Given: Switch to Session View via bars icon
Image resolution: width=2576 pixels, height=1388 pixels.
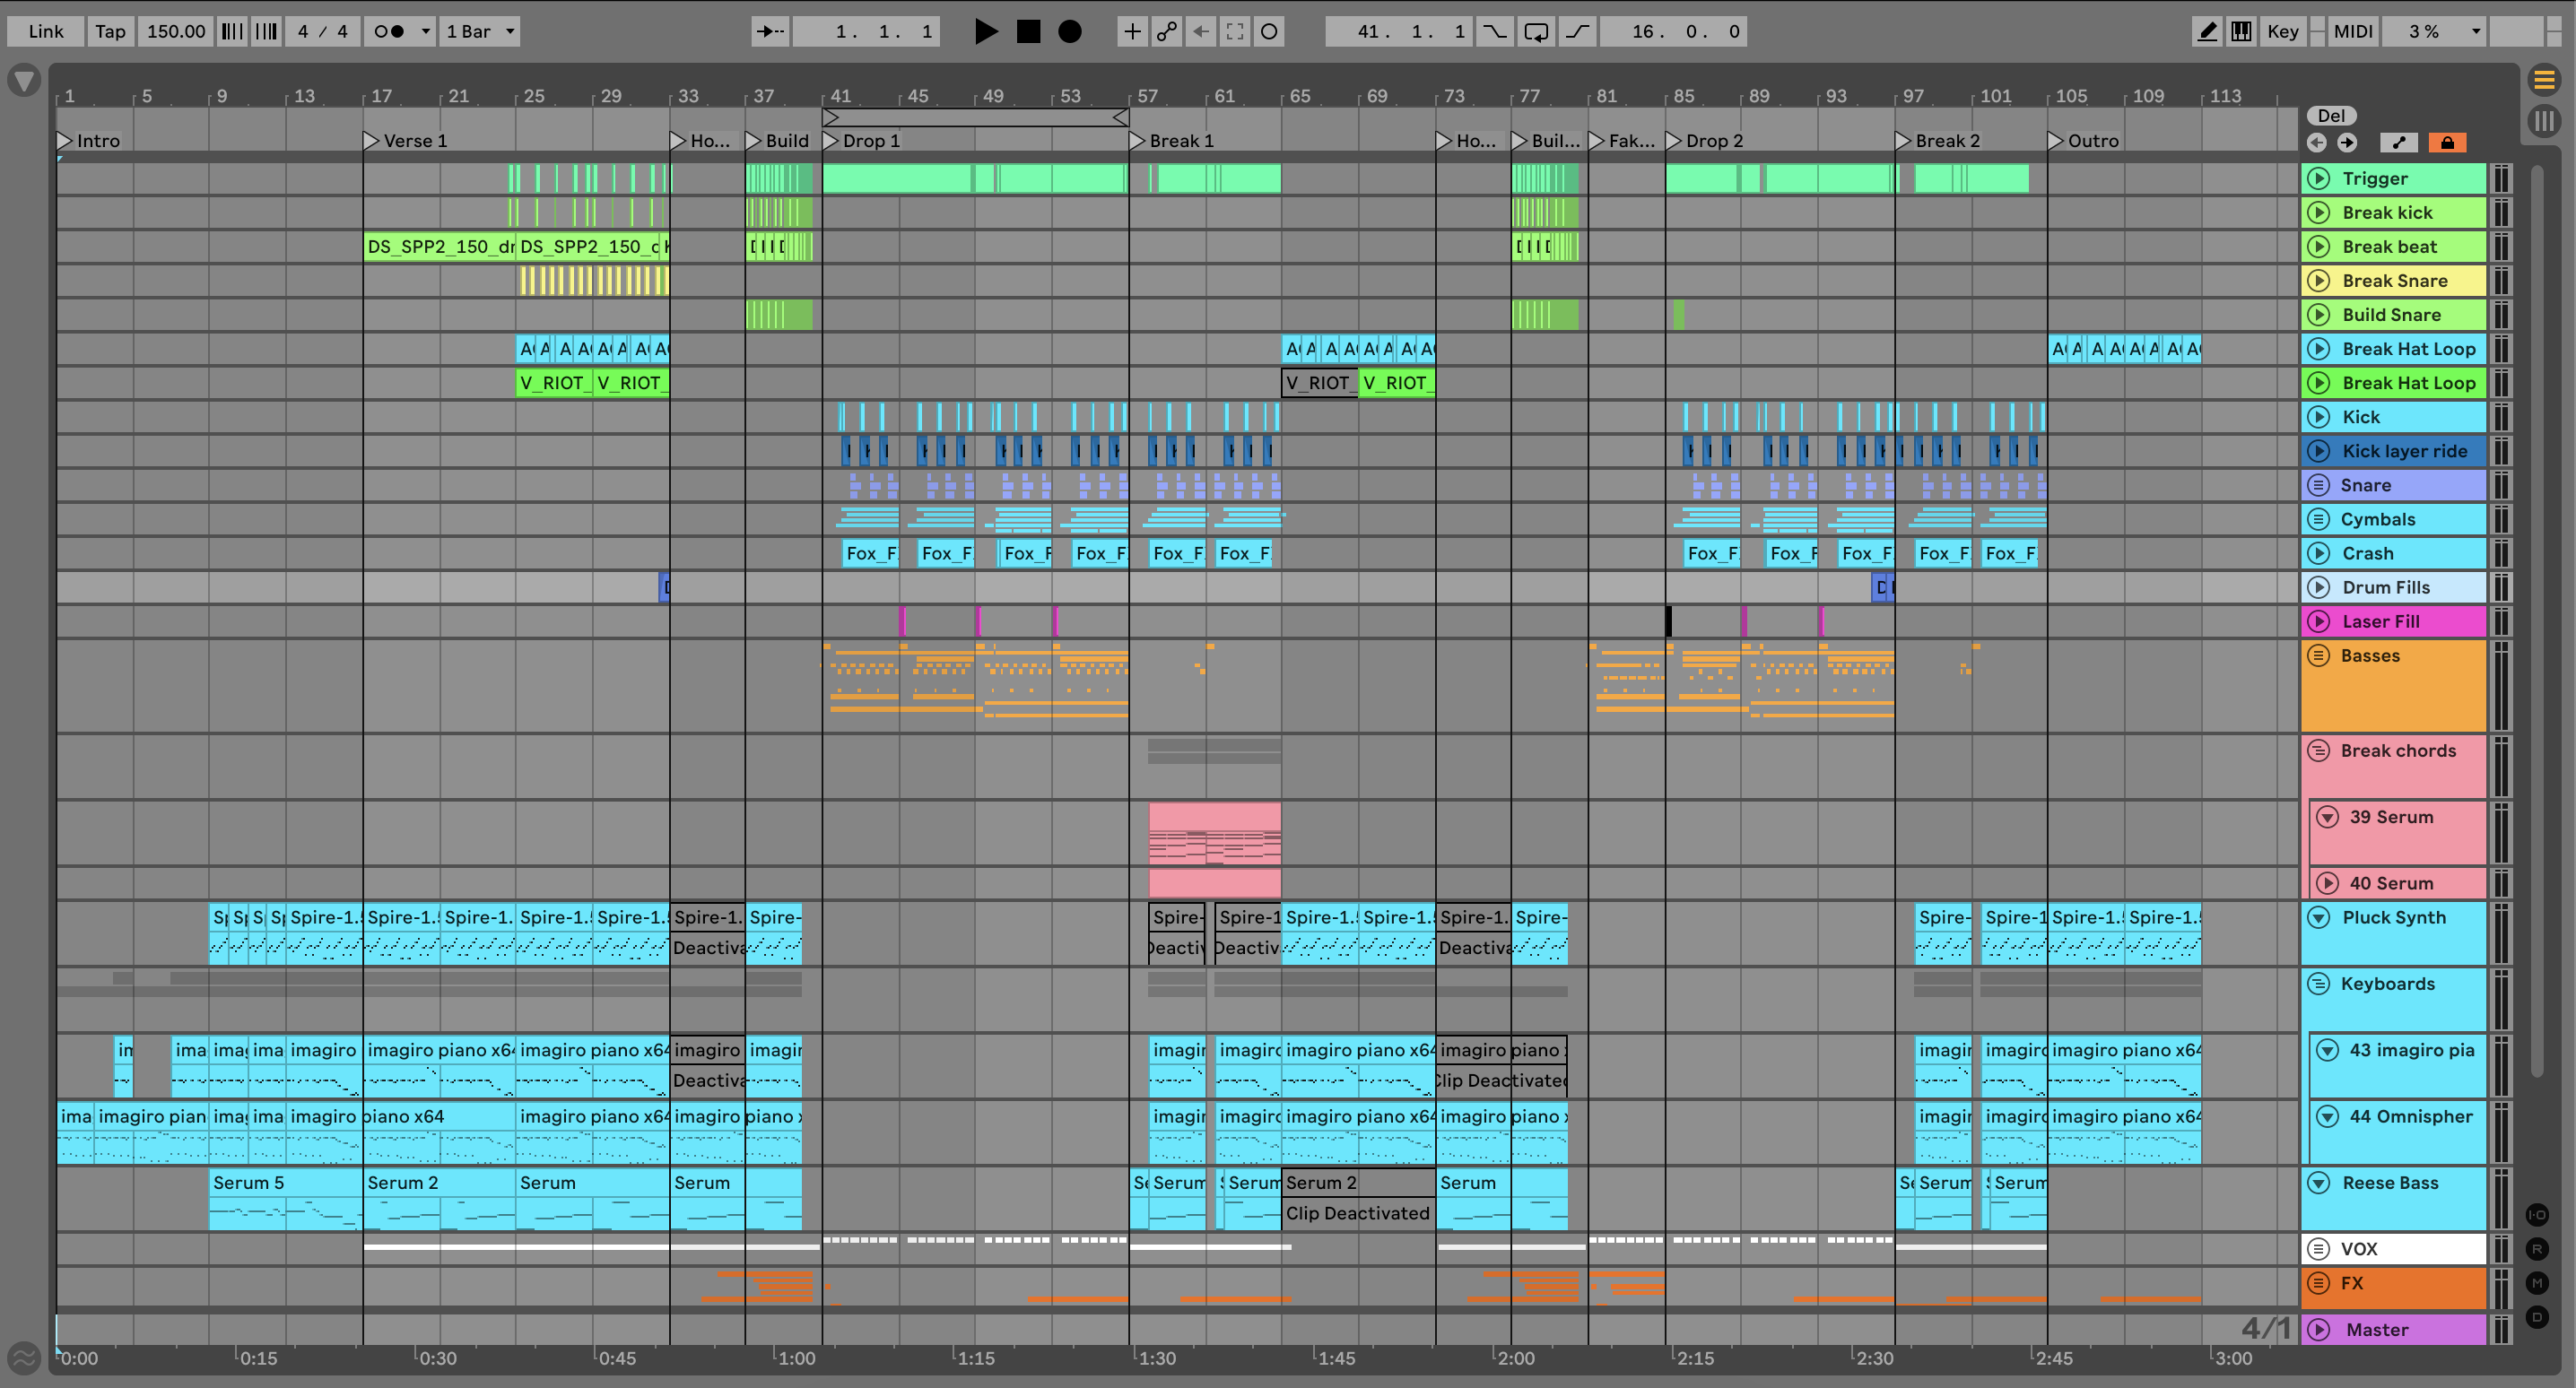Looking at the screenshot, I should pyautogui.click(x=2544, y=121).
